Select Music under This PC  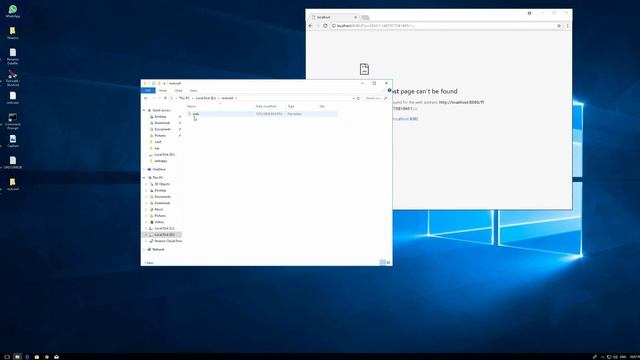pyautogui.click(x=158, y=209)
